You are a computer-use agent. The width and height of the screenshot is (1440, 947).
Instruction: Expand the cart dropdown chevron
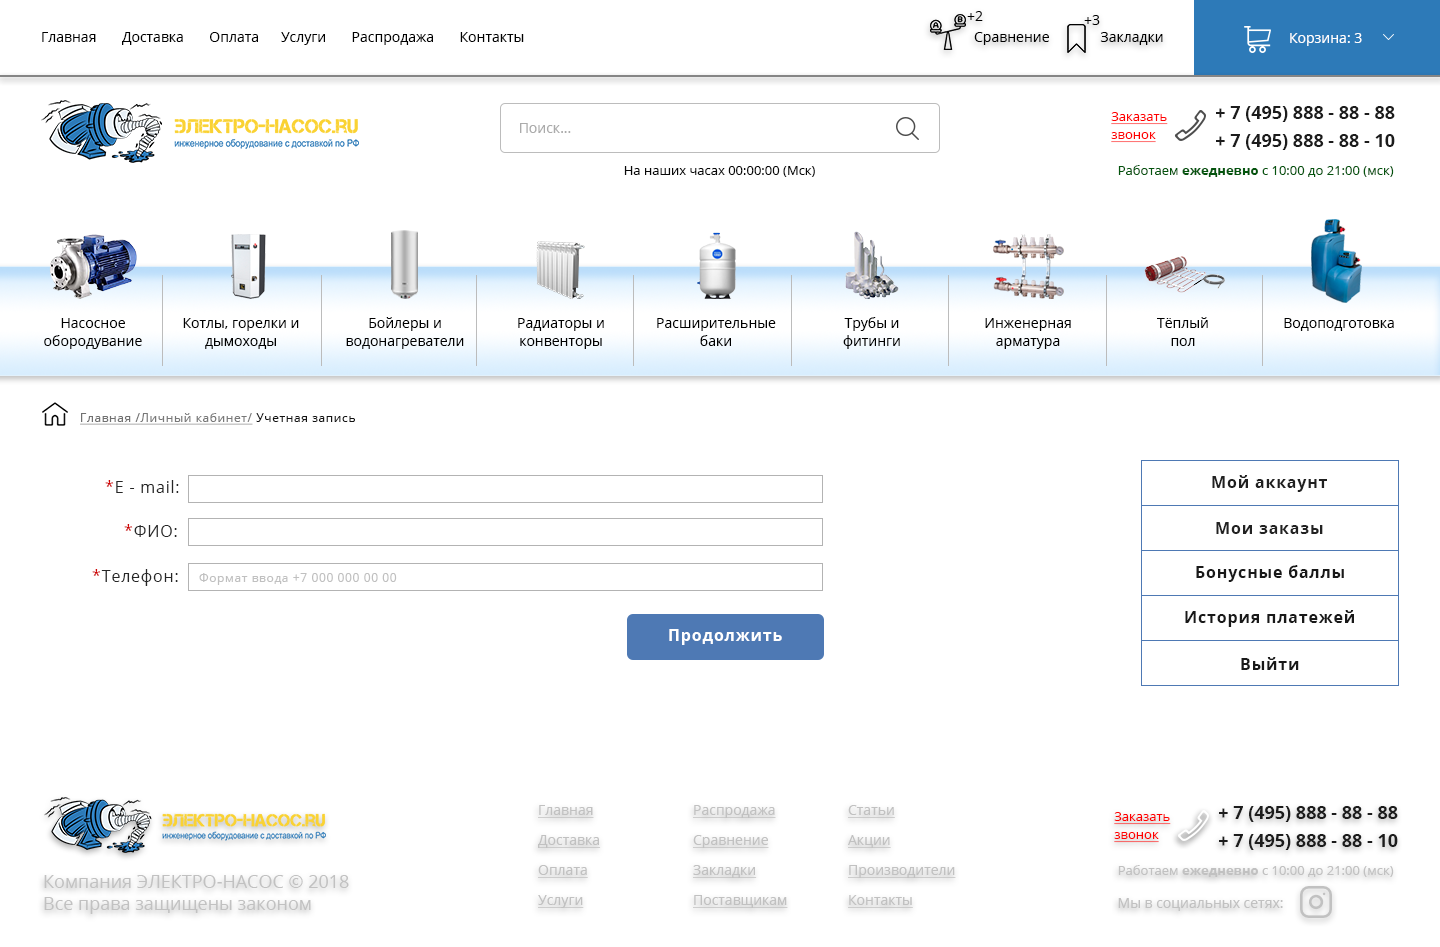(x=1388, y=37)
